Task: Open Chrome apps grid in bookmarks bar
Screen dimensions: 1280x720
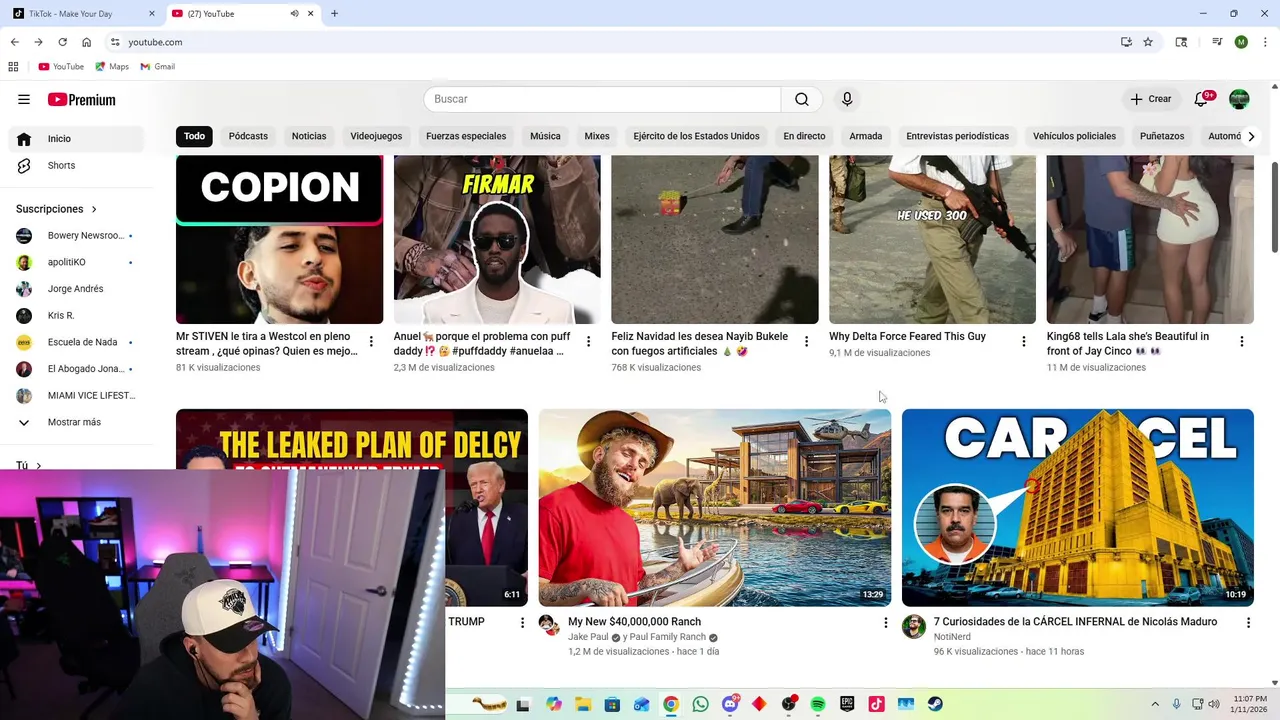Action: pyautogui.click(x=13, y=67)
